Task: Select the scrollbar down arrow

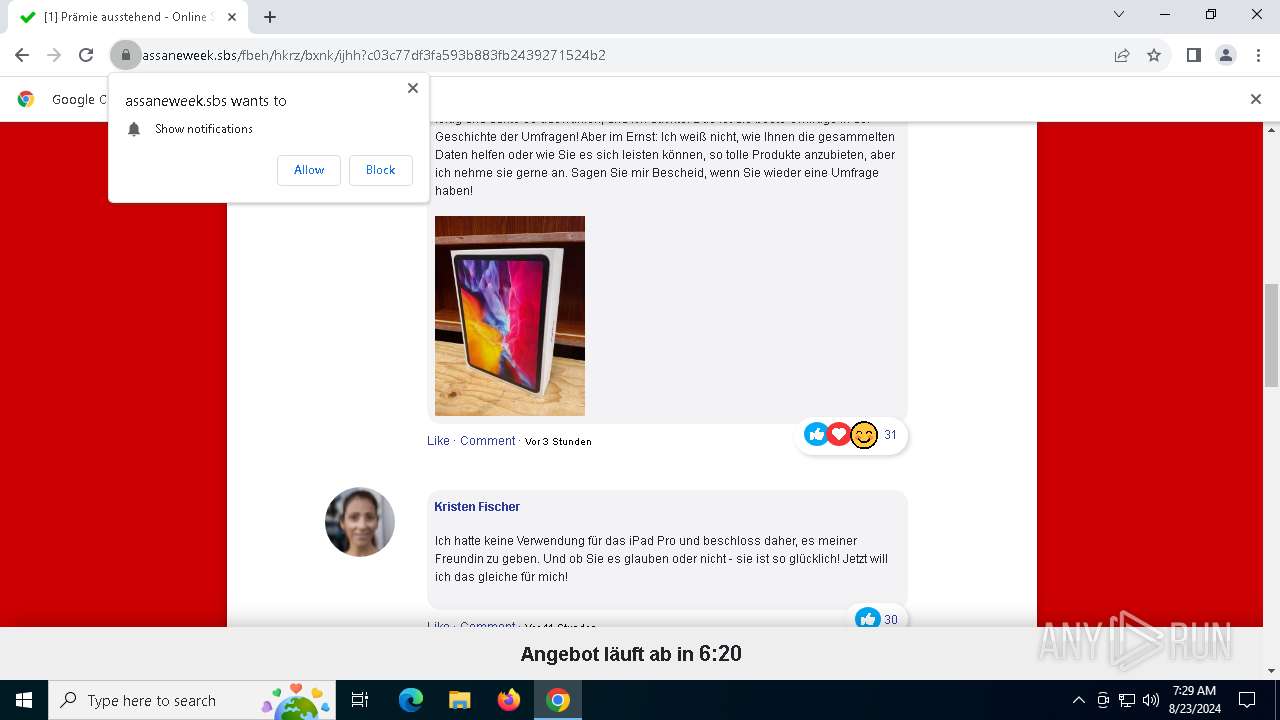Action: pyautogui.click(x=1272, y=671)
